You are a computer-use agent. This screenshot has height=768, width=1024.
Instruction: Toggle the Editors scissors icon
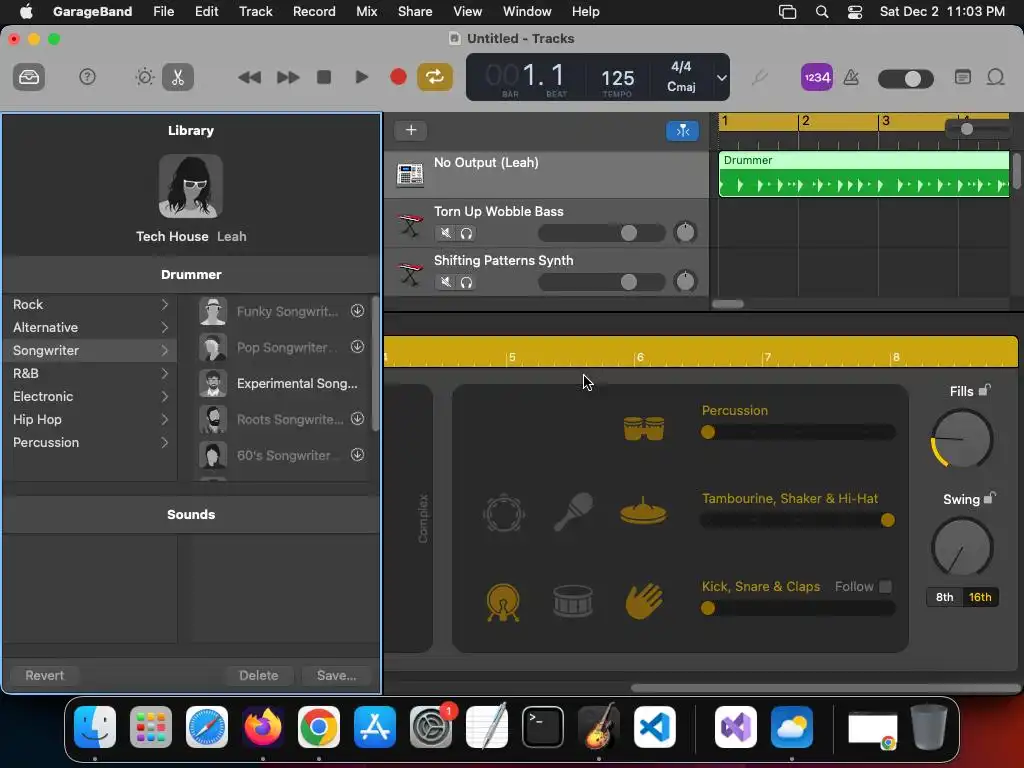[178, 77]
